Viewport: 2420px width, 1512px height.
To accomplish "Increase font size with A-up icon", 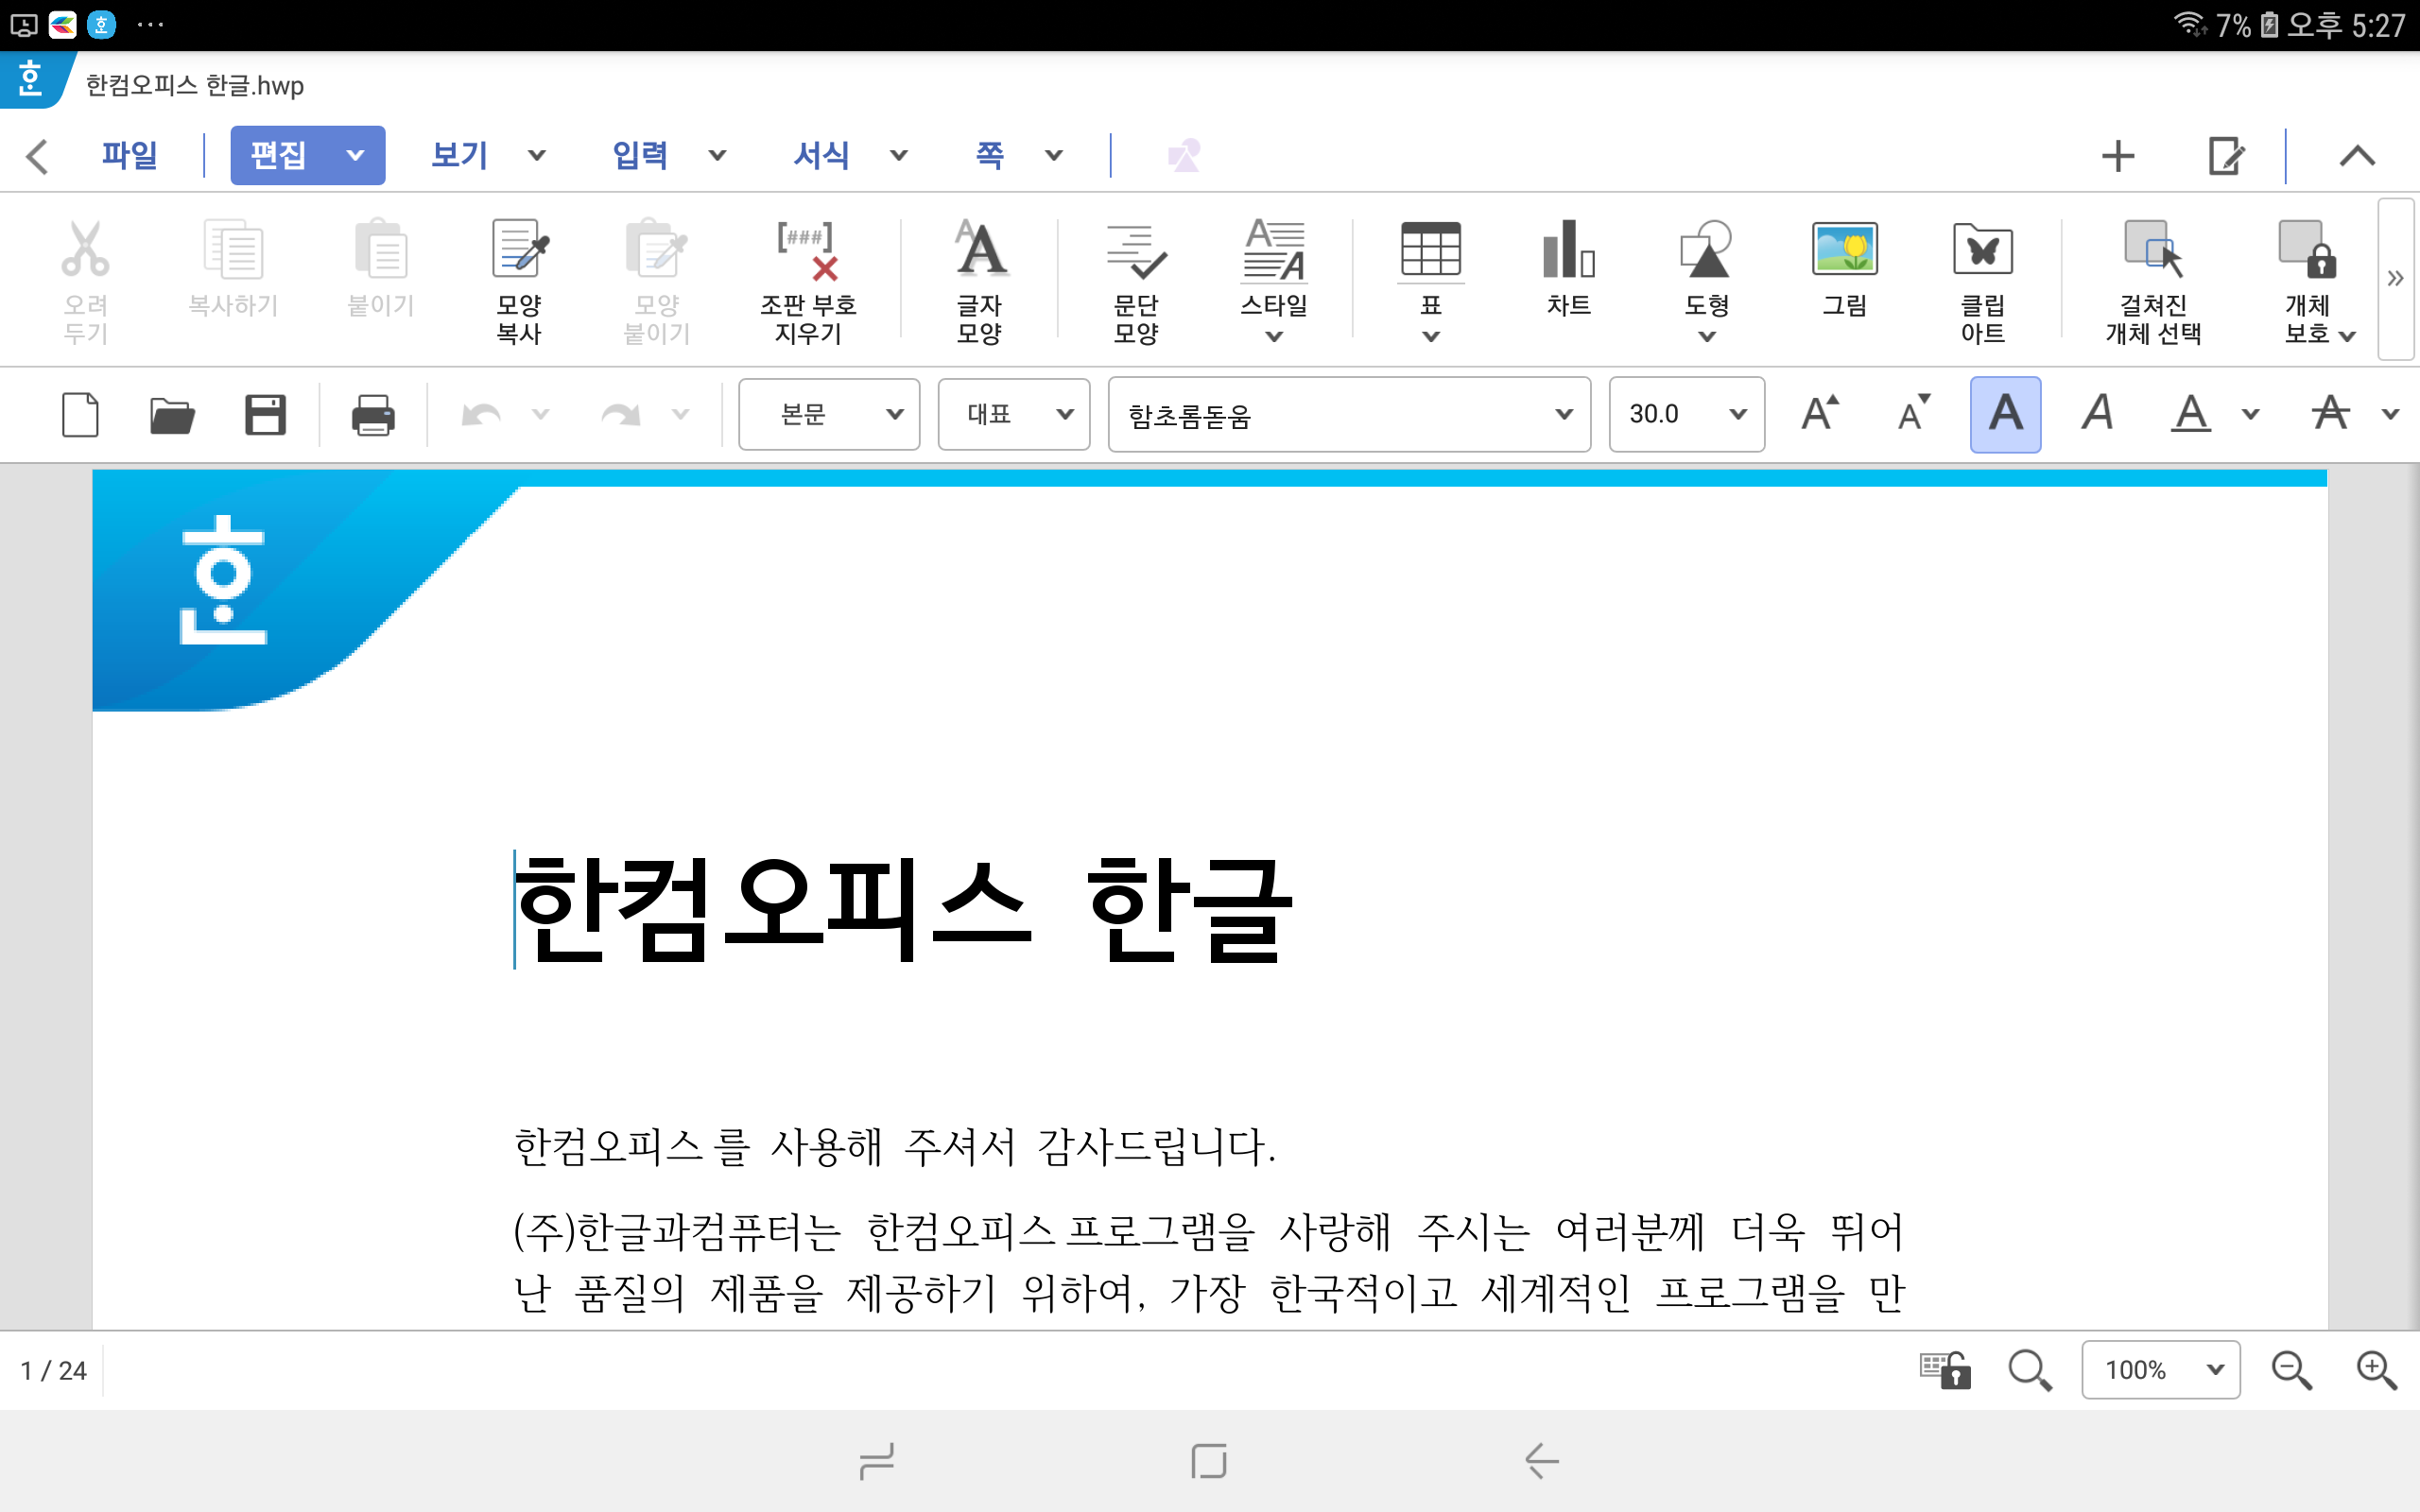I will [x=1820, y=413].
